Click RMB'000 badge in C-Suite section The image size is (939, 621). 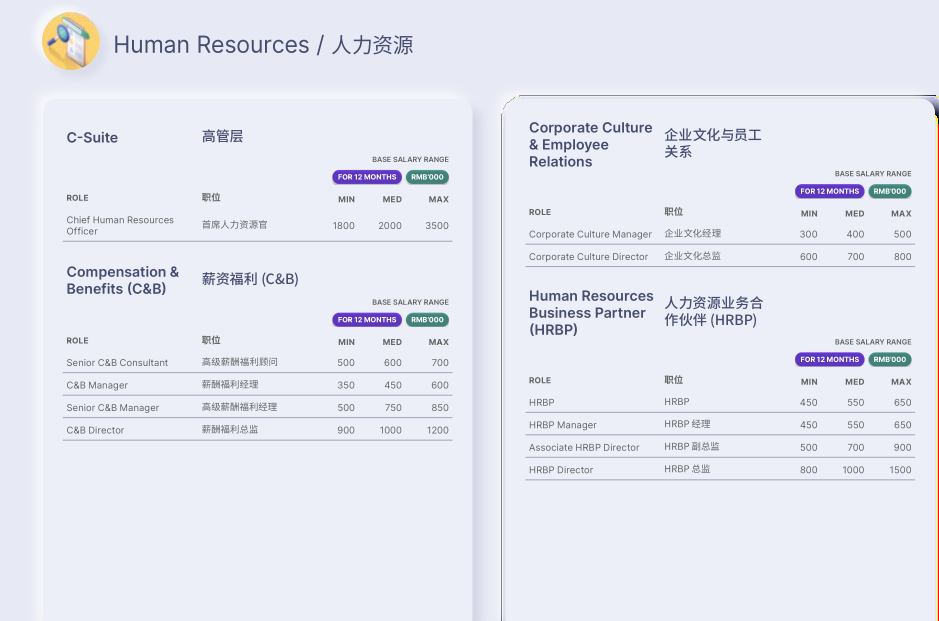[427, 177]
